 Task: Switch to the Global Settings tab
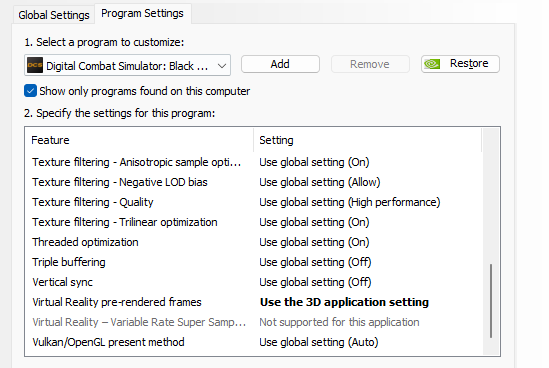(x=54, y=15)
